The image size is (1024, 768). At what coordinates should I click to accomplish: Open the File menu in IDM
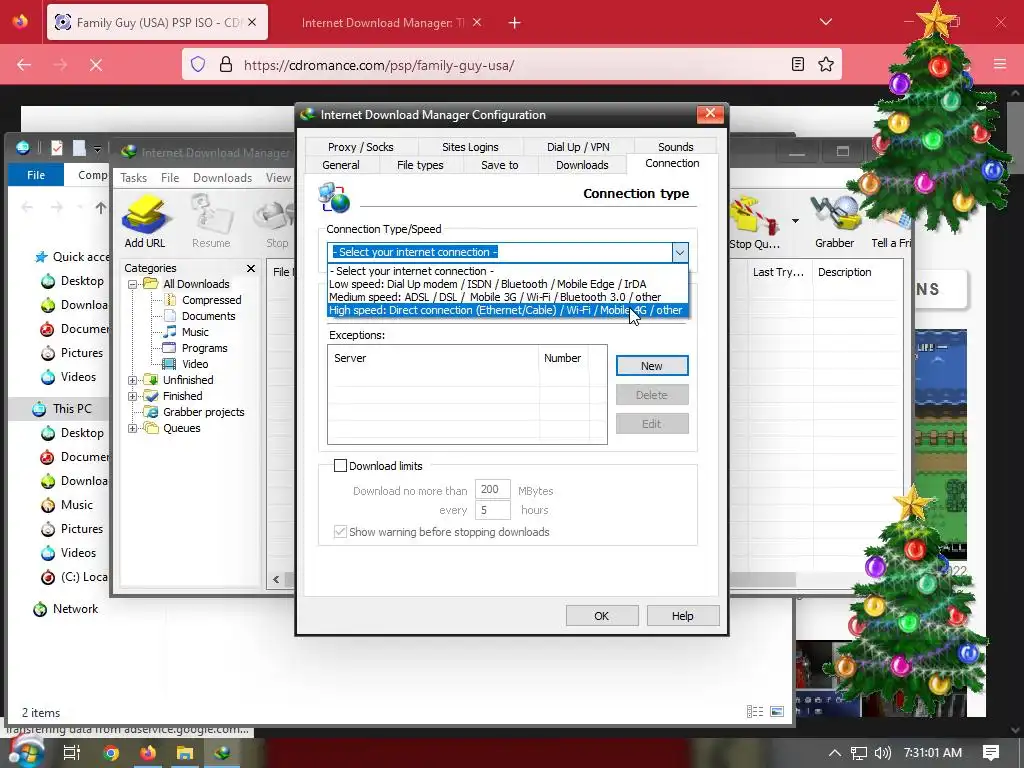click(170, 178)
